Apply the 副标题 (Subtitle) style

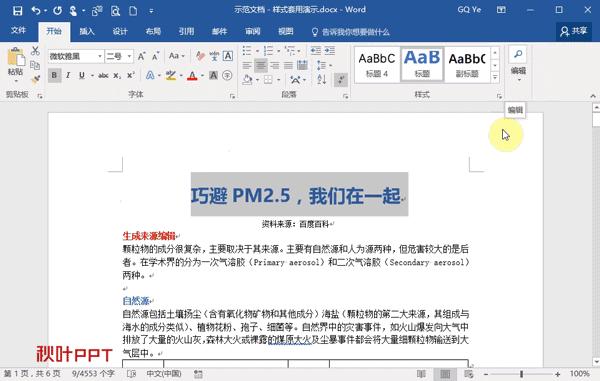coord(467,65)
